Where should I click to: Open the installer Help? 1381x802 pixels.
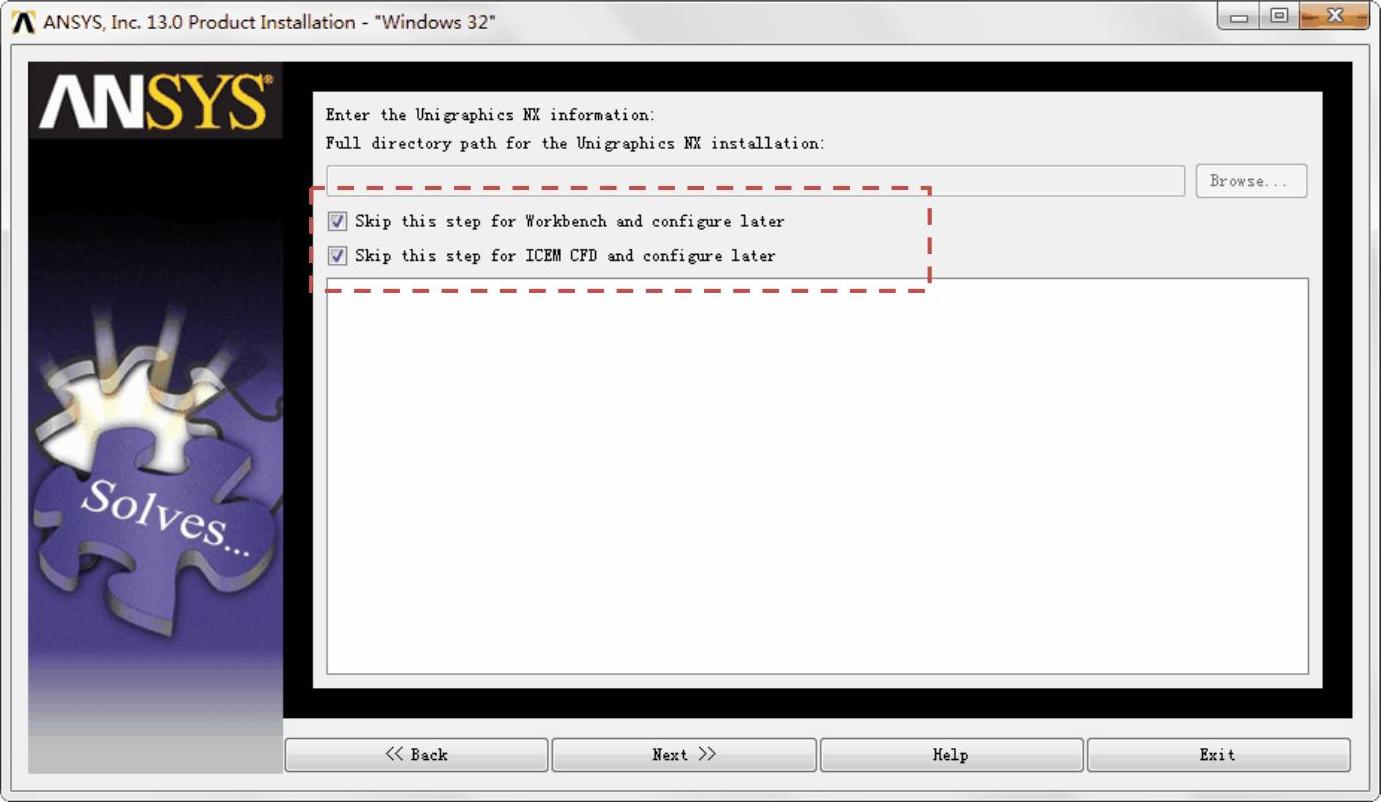951,755
